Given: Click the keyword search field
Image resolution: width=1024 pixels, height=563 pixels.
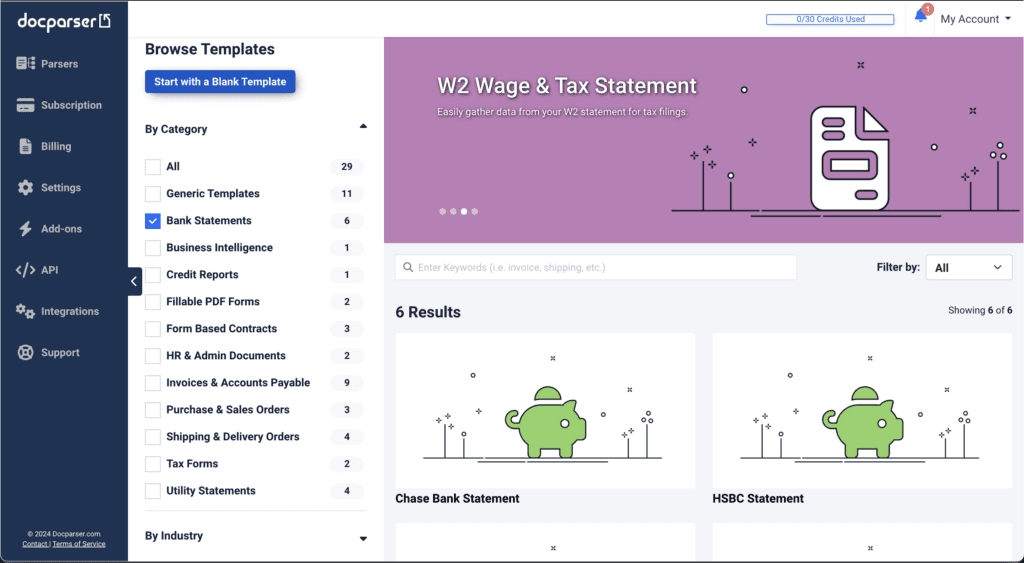Looking at the screenshot, I should coord(596,268).
